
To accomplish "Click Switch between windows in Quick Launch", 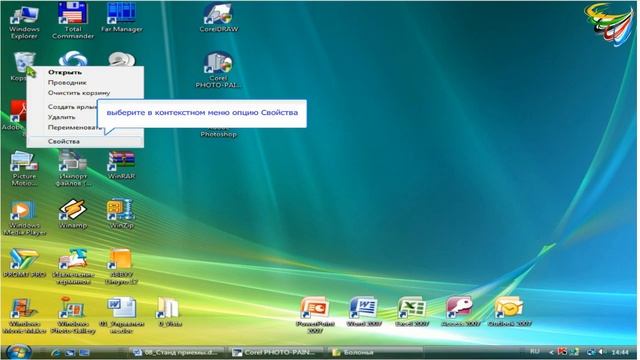I will (x=84, y=352).
